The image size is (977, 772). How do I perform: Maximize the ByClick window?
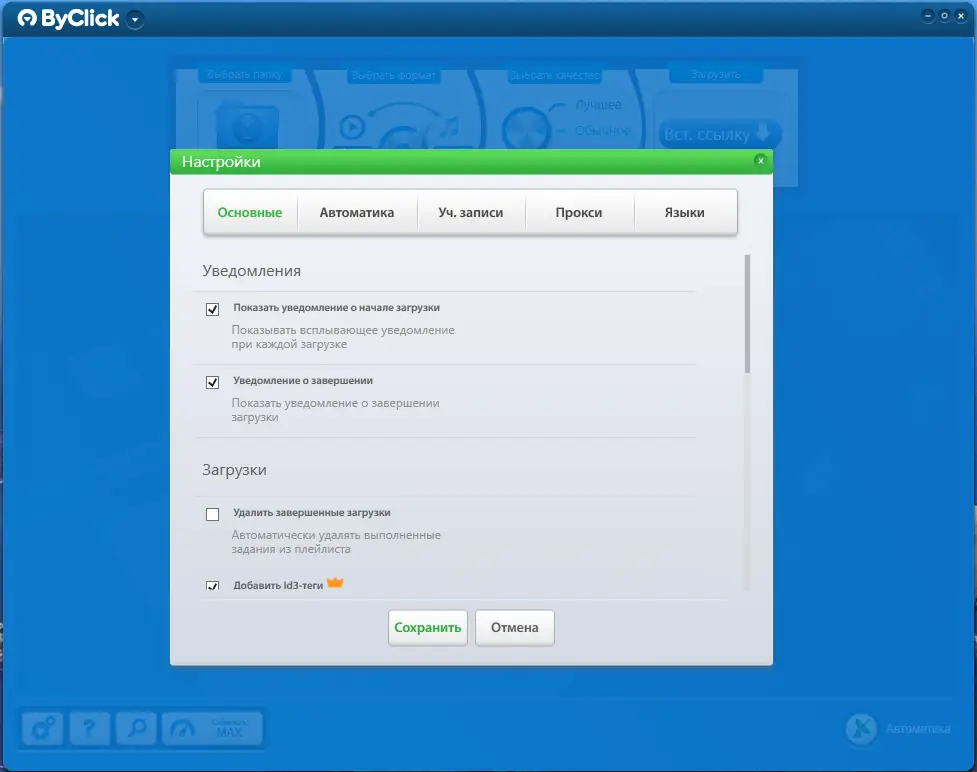coord(945,16)
